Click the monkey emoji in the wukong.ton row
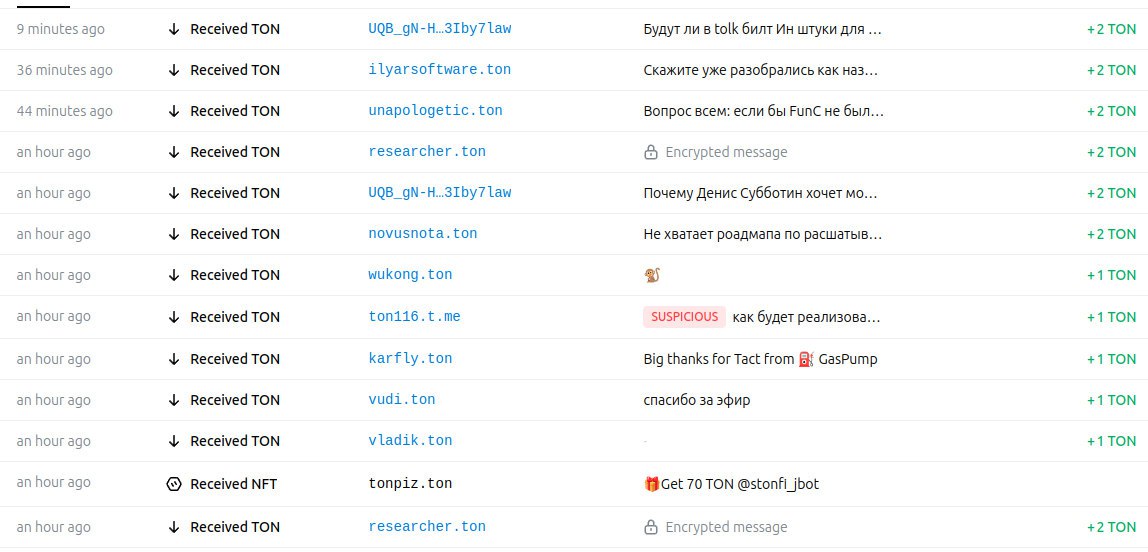Screen dimensions: 1148x552 652,275
